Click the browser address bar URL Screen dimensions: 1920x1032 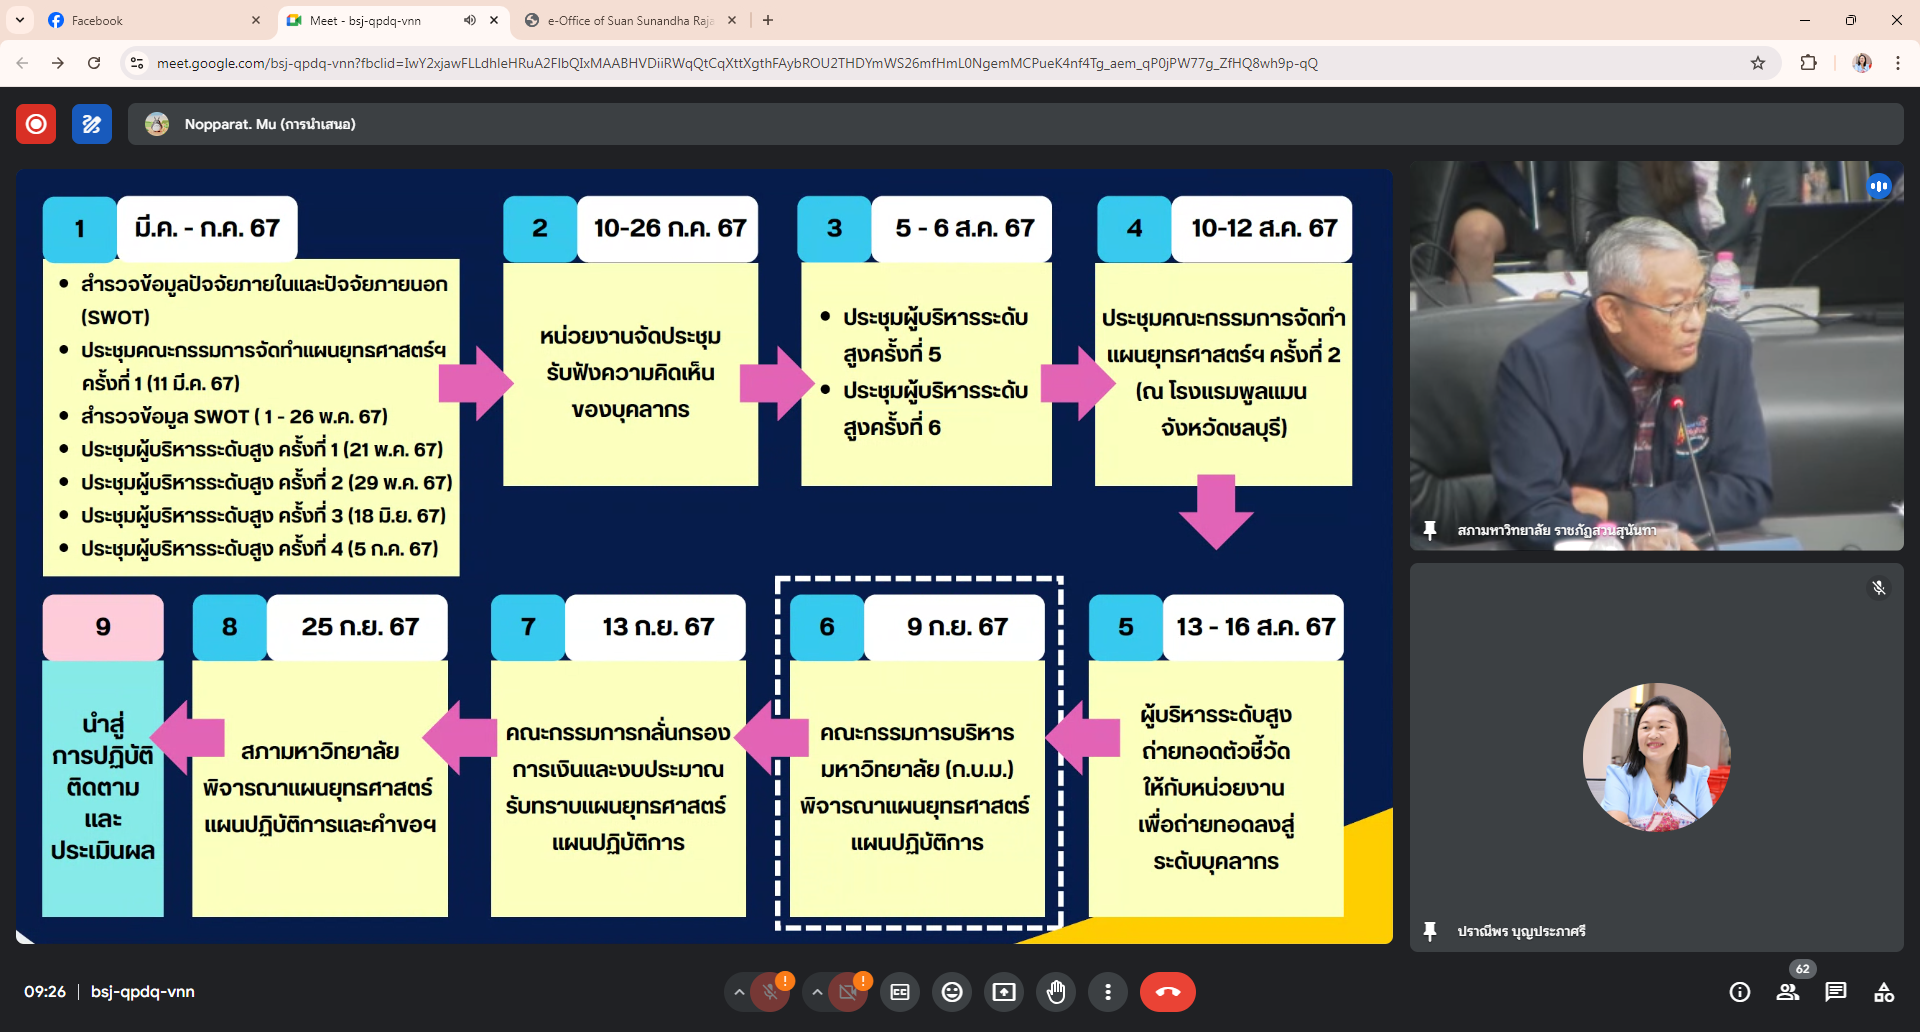[x=736, y=63]
